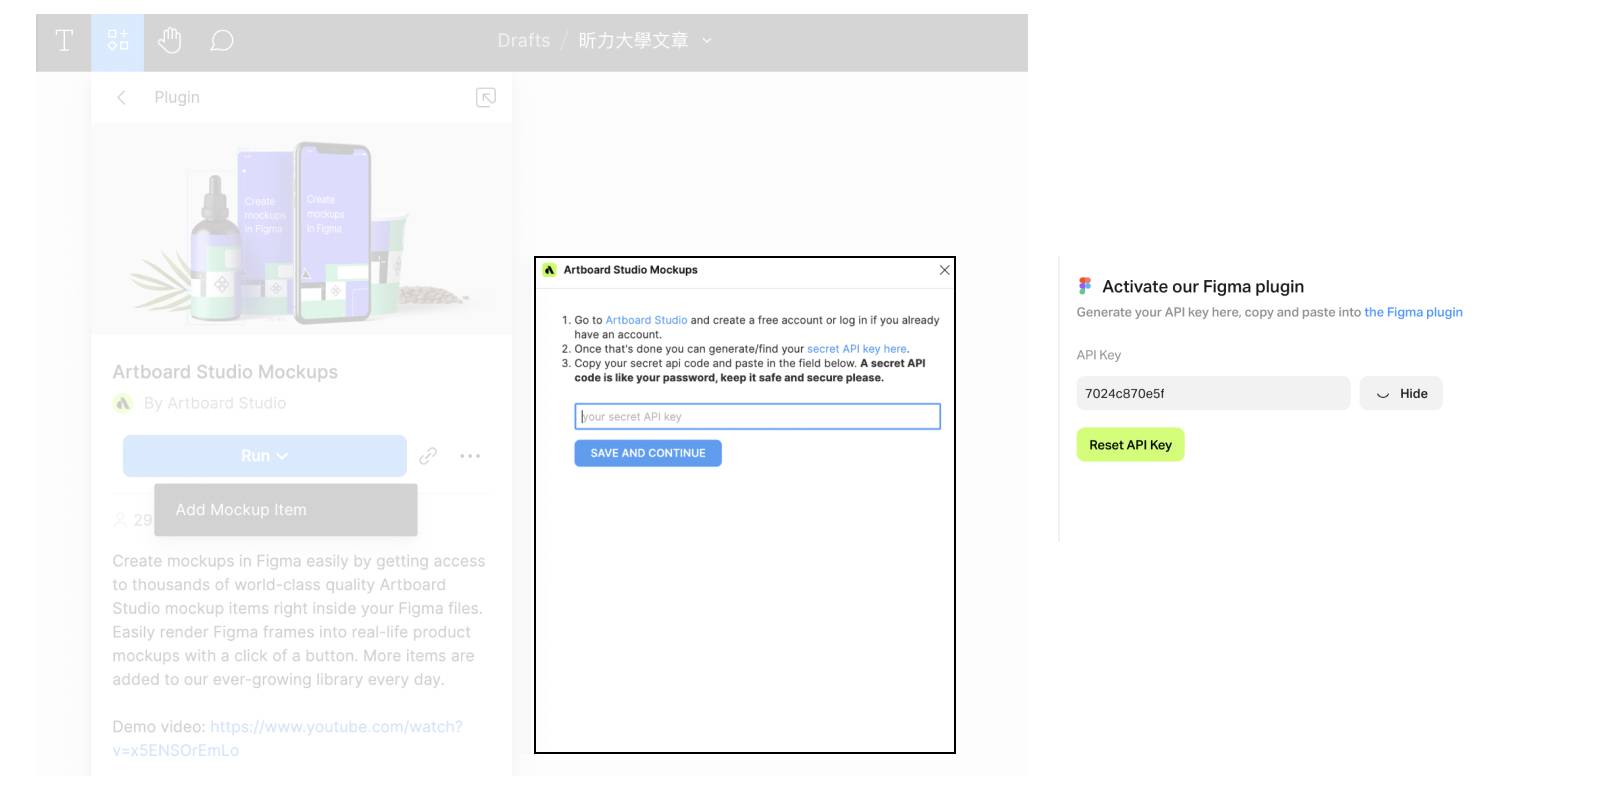Screen dimensions: 1600x788
Task: Select the Comment tool
Action: (222, 41)
